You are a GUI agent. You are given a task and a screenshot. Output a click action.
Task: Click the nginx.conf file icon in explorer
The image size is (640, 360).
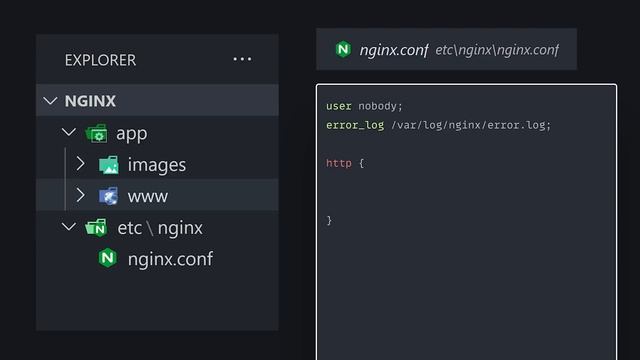(x=108, y=258)
